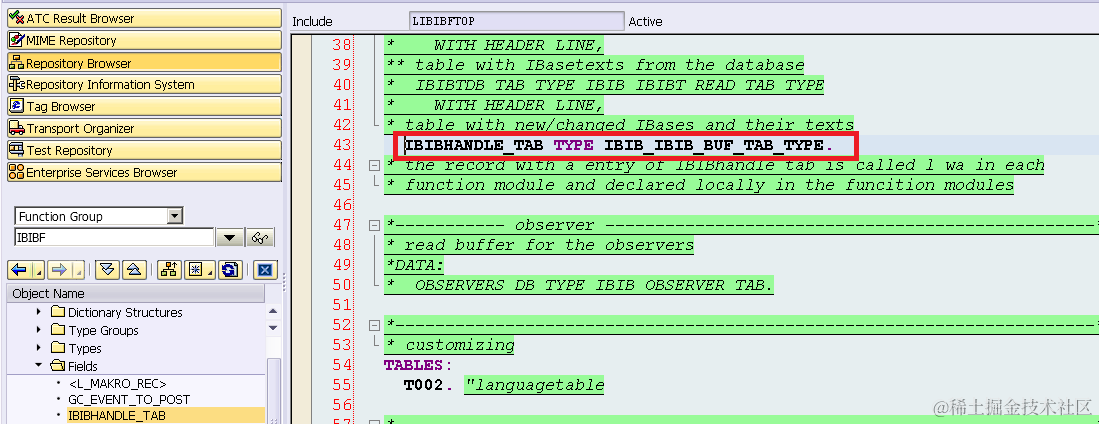
Task: Click the IBIB_IBIB_BUF_TAB_TYPE type name
Action: point(714,145)
